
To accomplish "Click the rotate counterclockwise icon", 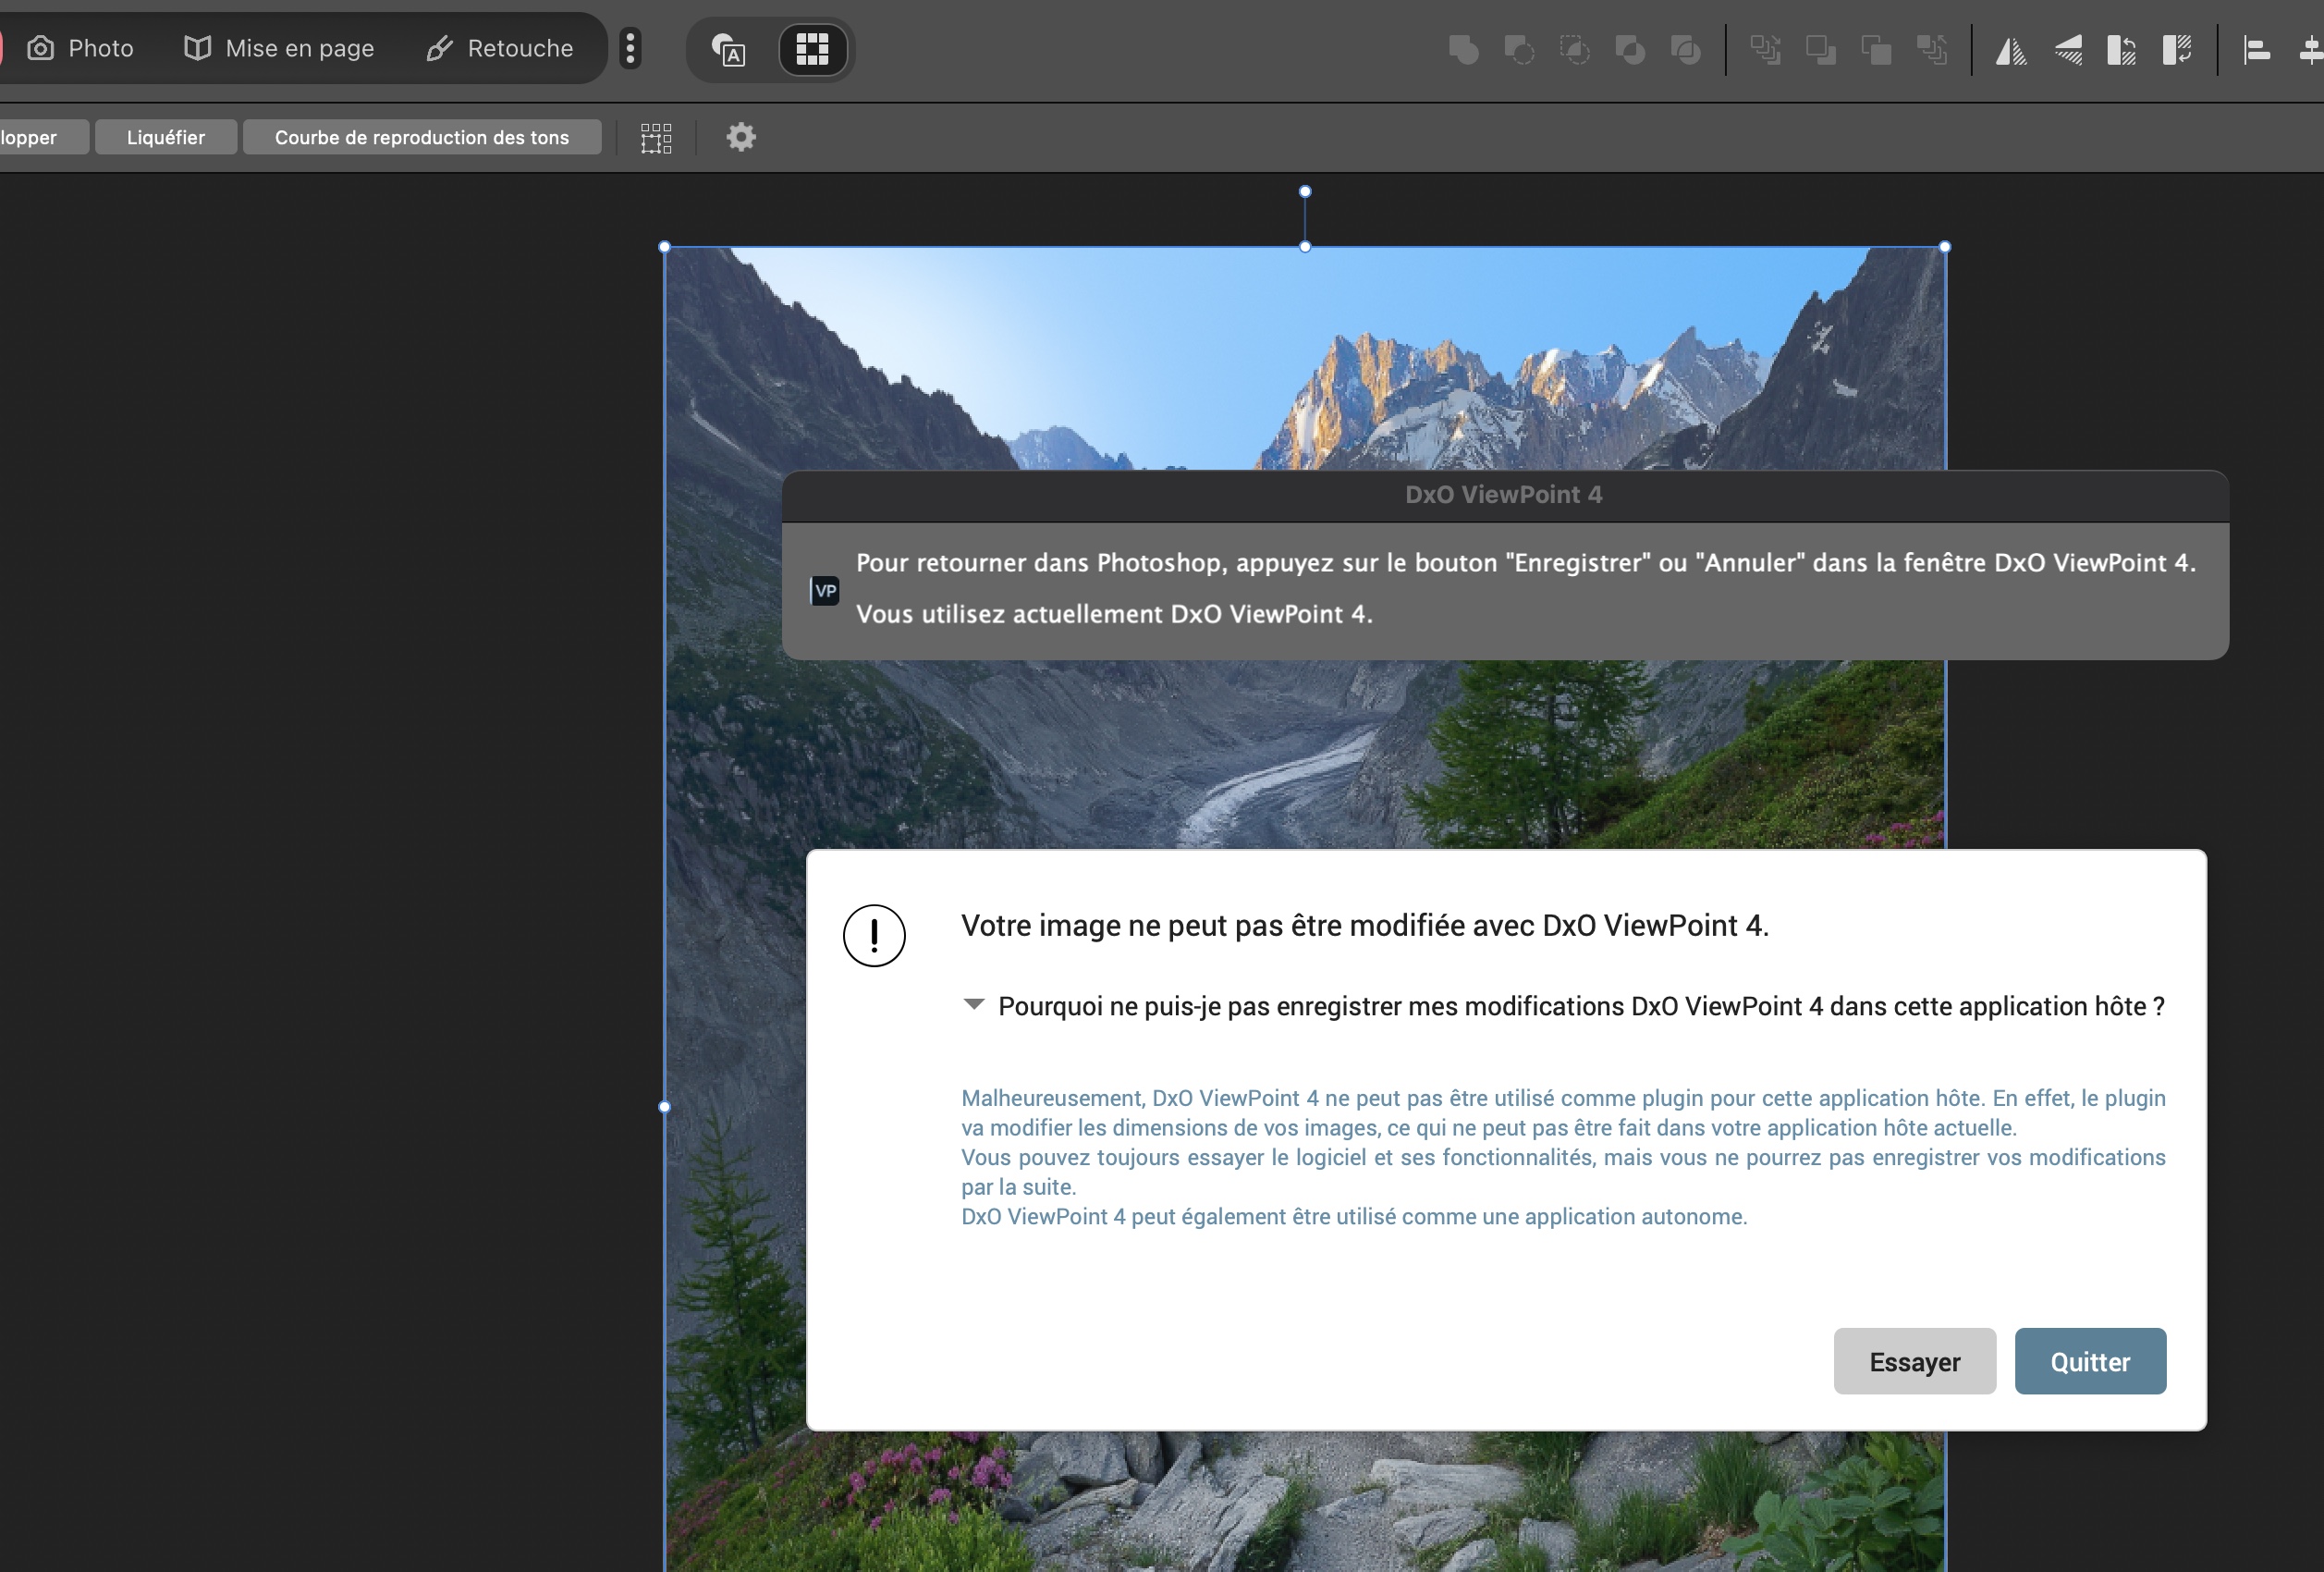I will point(2121,50).
